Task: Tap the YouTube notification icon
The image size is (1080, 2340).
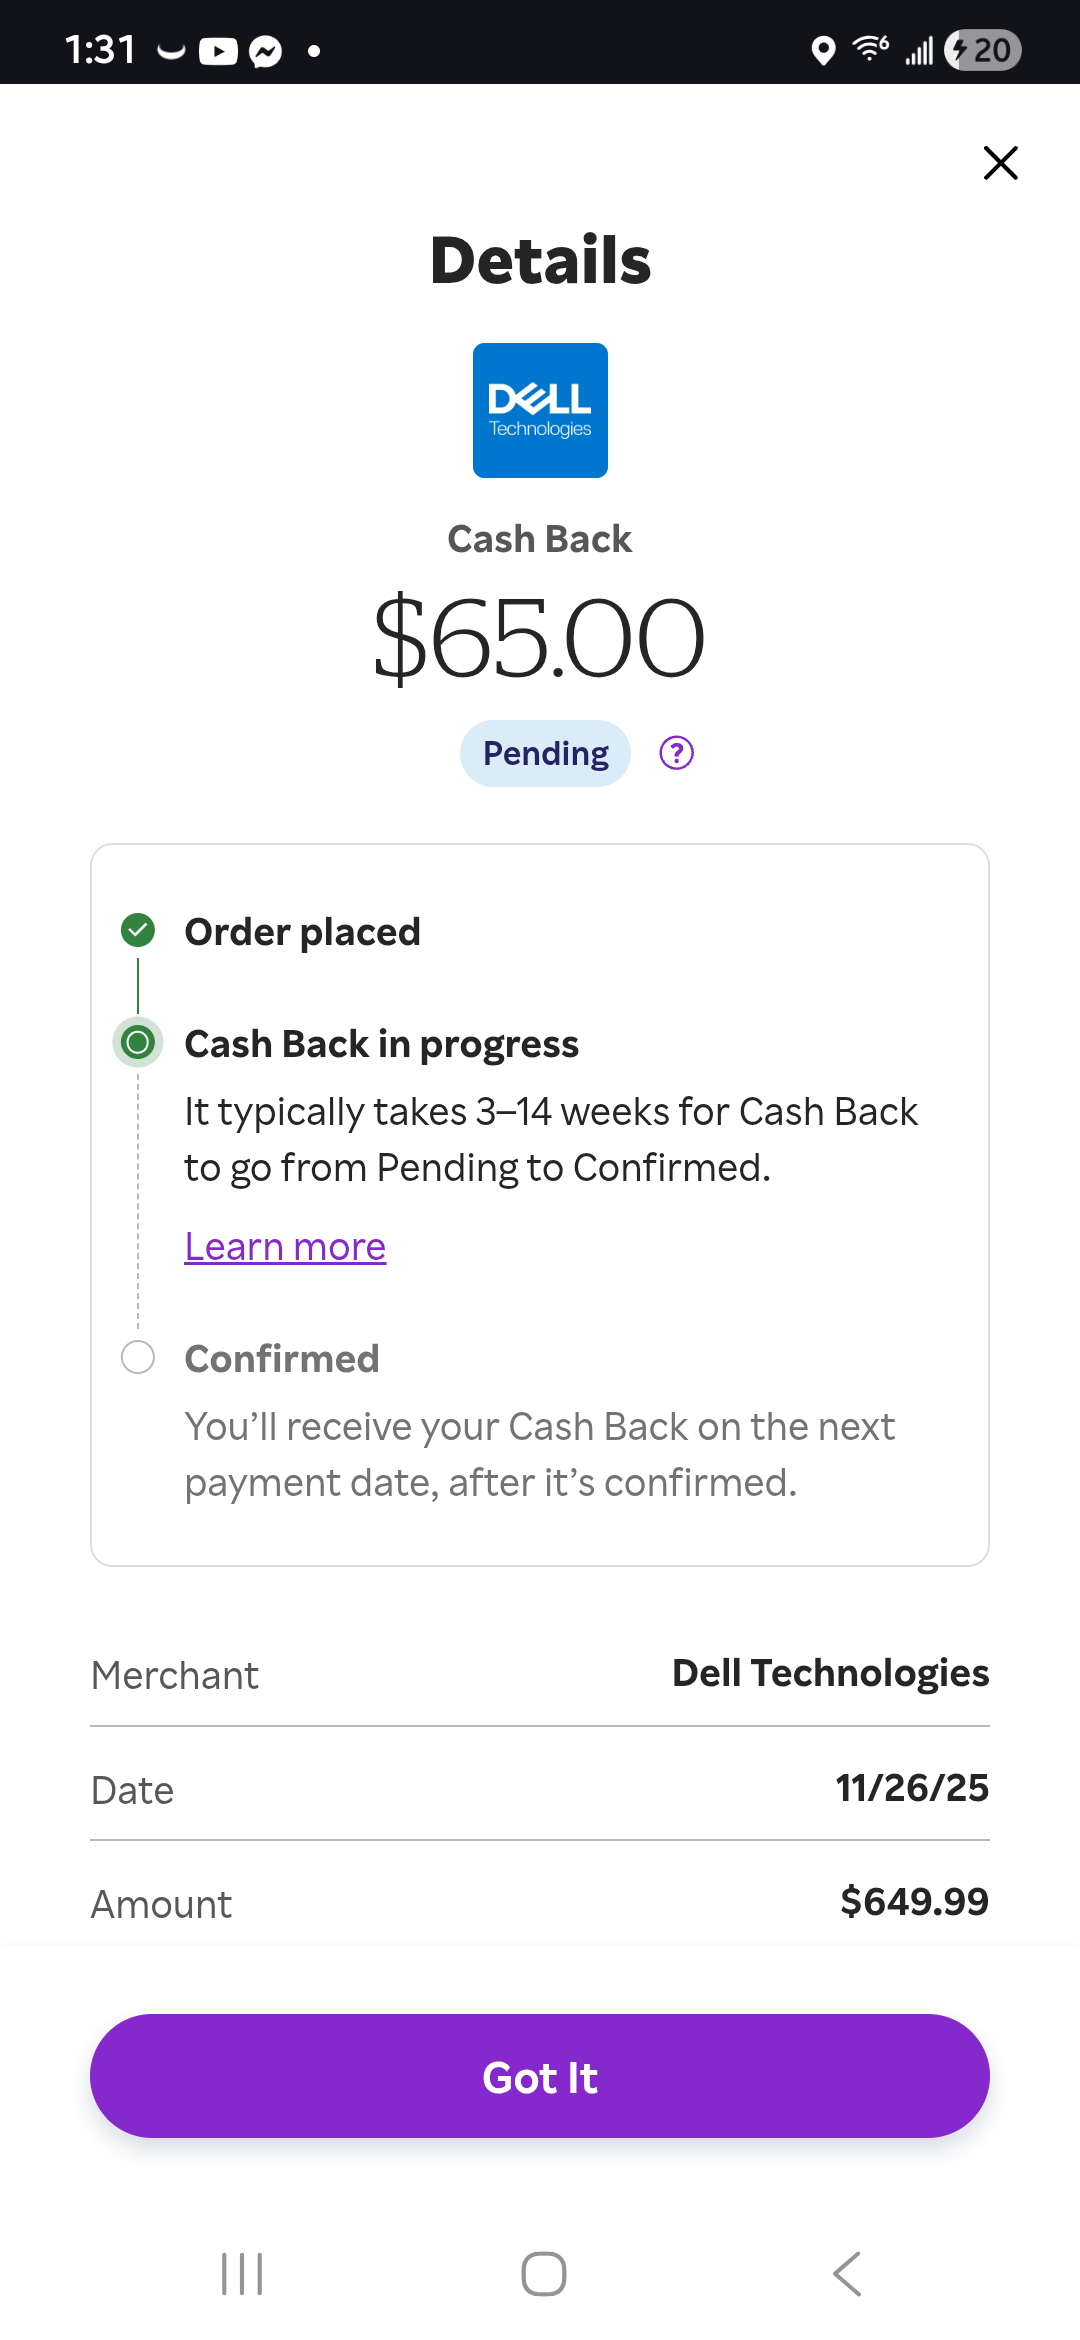Action: (x=218, y=51)
